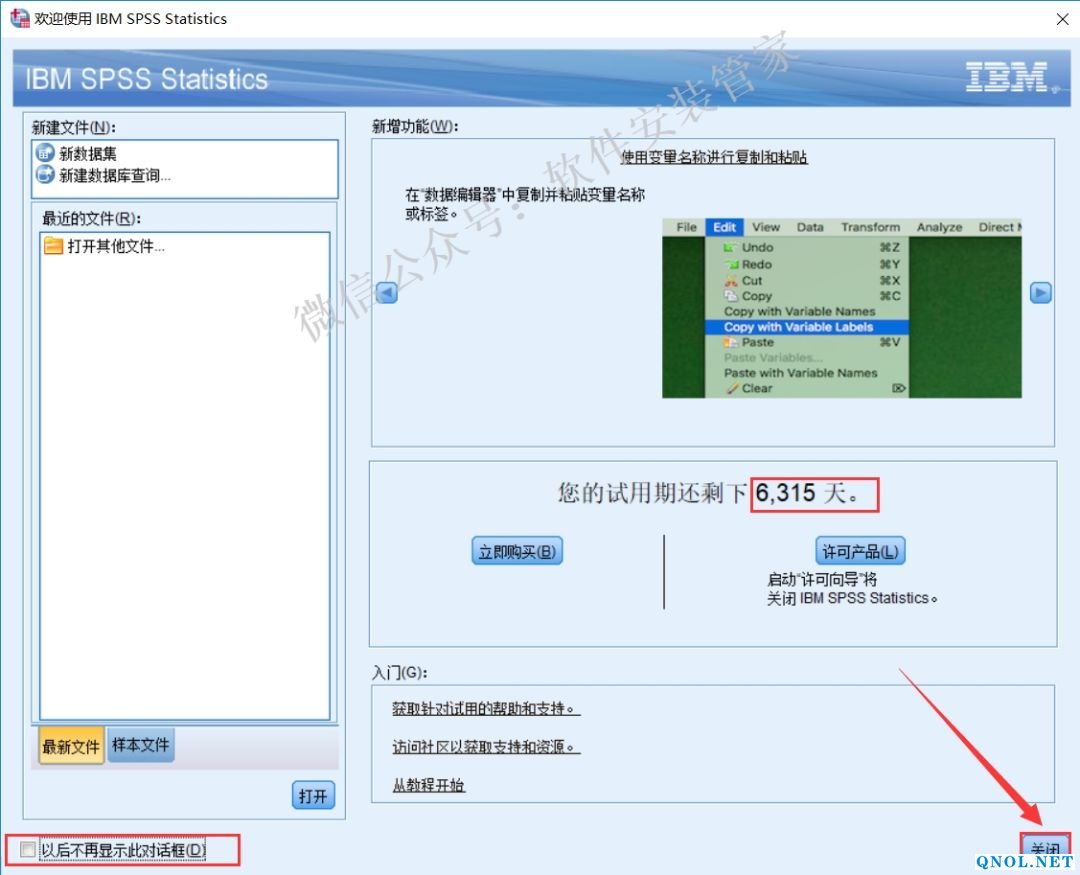
Task: Click the 打开其他文件 folder icon
Action: (x=53, y=246)
